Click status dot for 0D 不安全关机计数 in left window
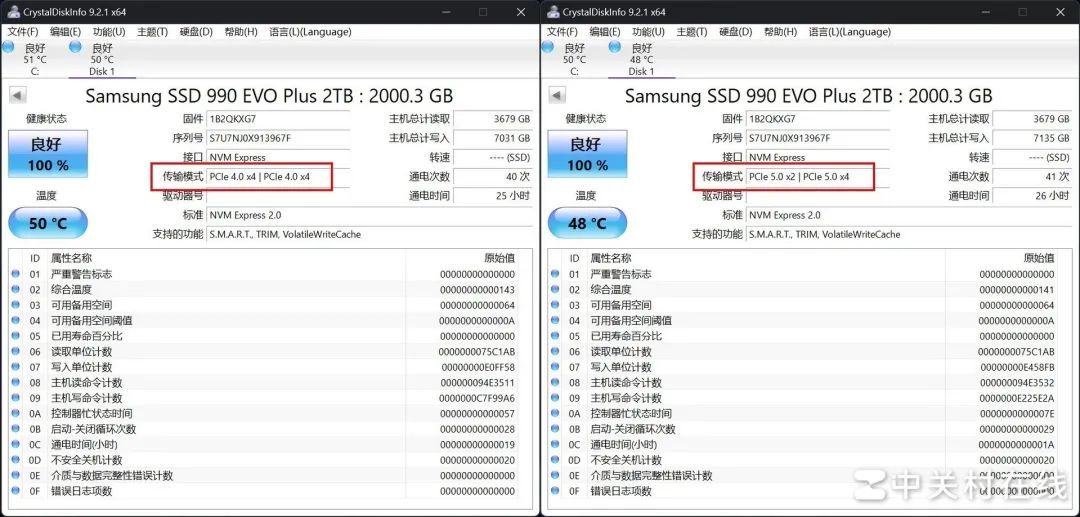This screenshot has width=1080, height=517. (16, 460)
